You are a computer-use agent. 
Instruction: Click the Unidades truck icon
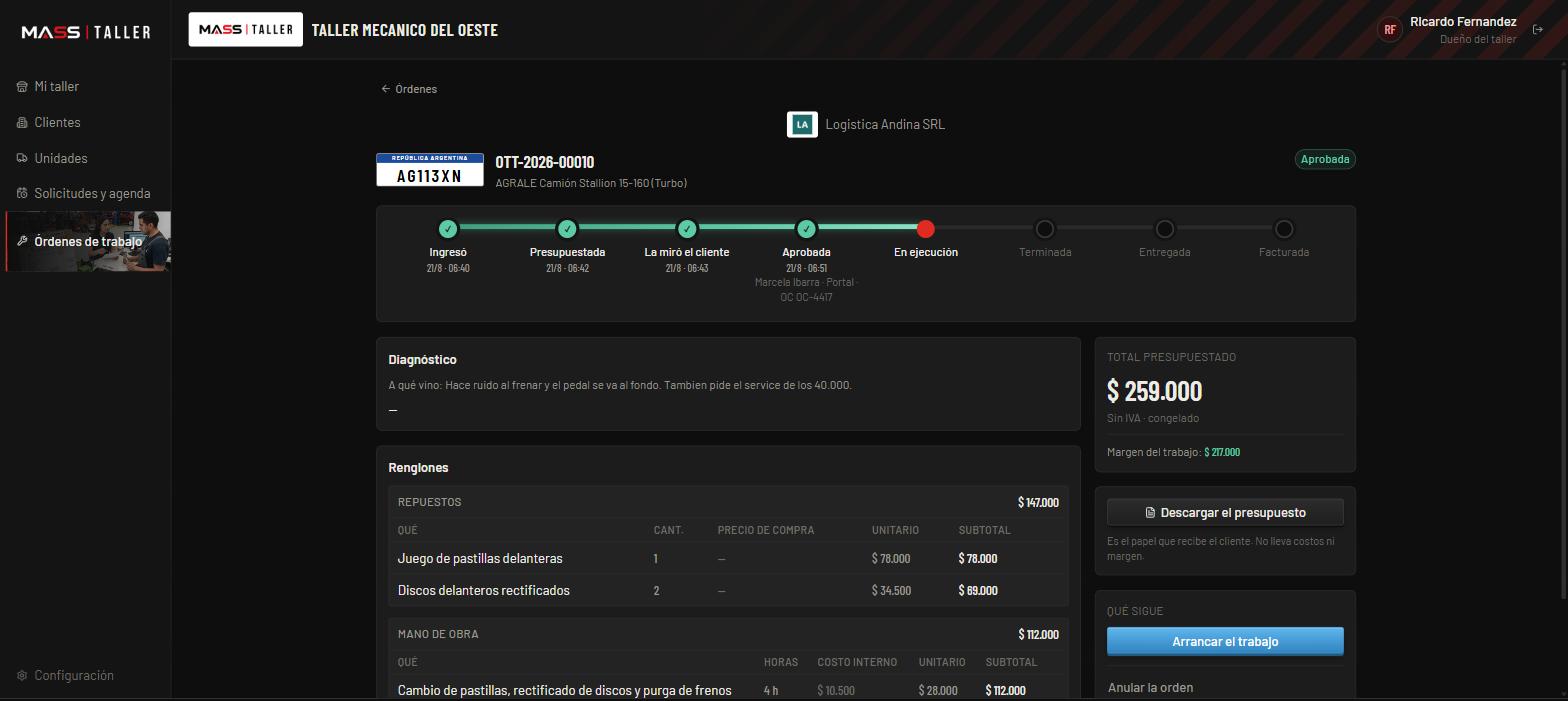tap(22, 158)
